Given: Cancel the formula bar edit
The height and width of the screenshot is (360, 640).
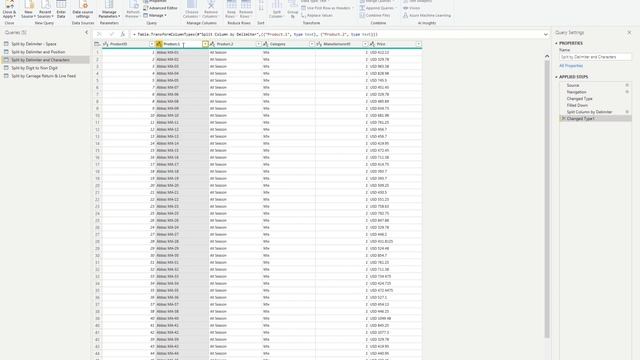Looking at the screenshot, I should pyautogui.click(x=99, y=34).
